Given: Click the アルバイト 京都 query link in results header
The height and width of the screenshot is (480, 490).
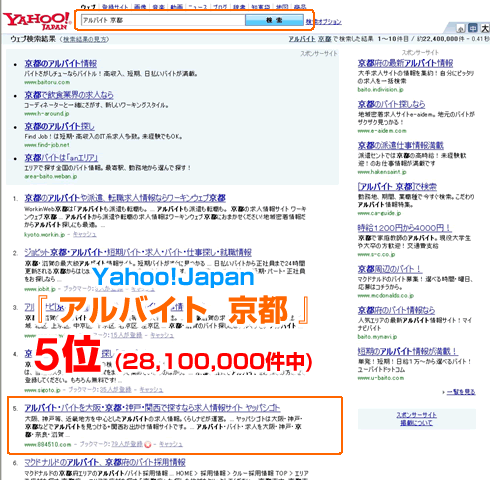Looking at the screenshot, I should (x=310, y=39).
